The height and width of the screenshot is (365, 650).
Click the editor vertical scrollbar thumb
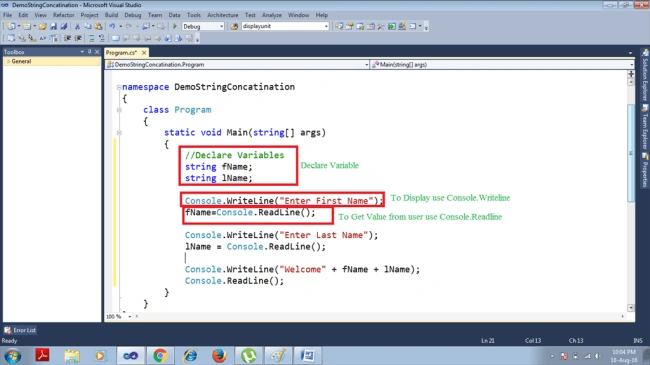(631, 153)
